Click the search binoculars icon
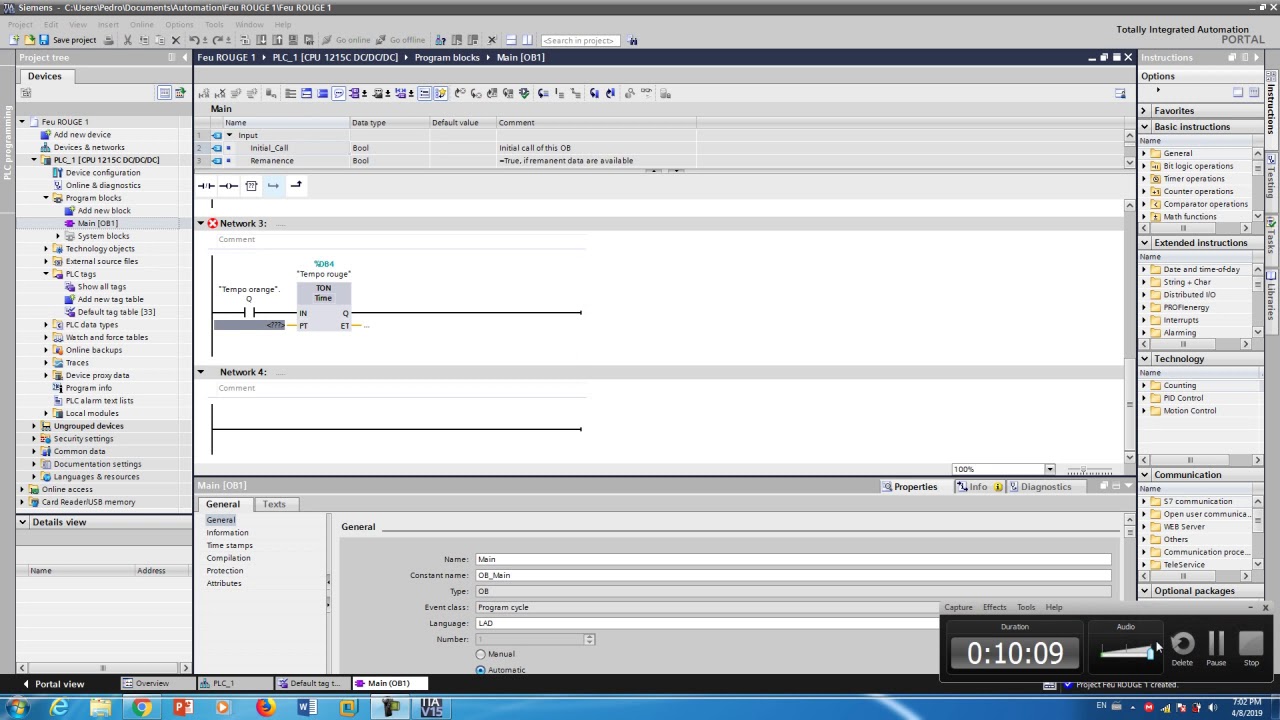 click(x=633, y=40)
